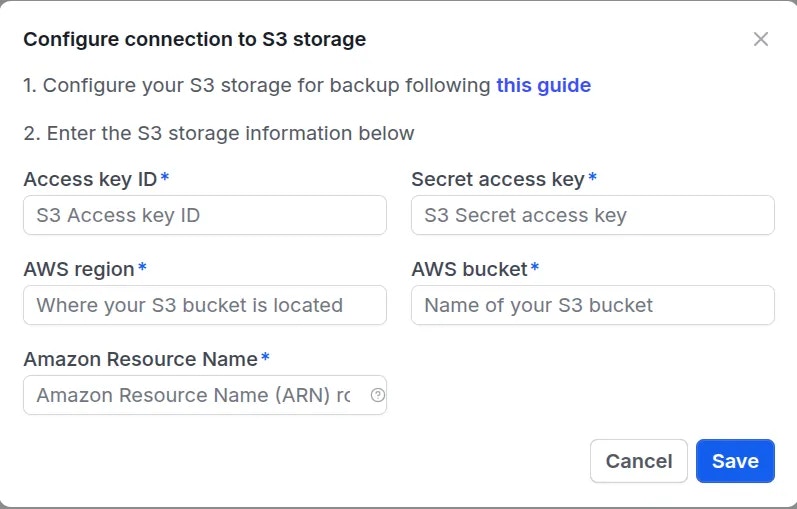Click the required asterisk beside Access key ID
This screenshot has height=509, width=797.
click(x=165, y=178)
